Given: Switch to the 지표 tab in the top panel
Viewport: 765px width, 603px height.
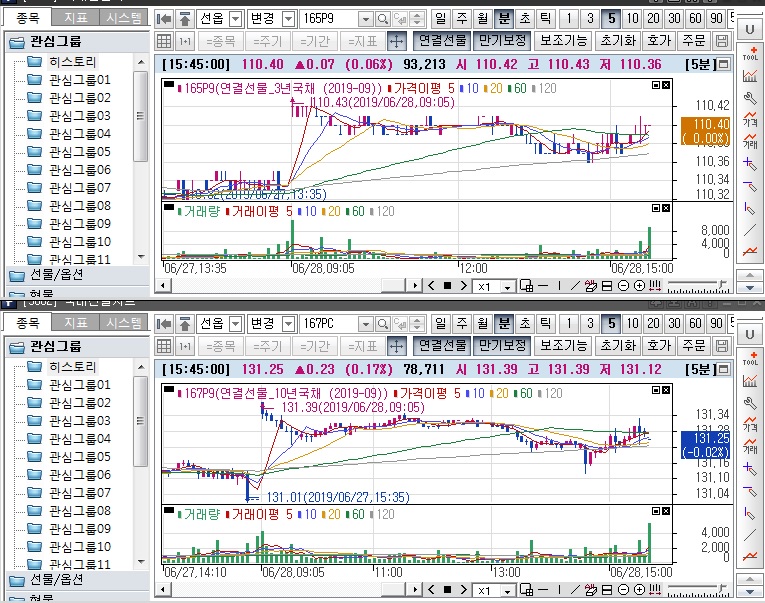Looking at the screenshot, I should 75,17.
